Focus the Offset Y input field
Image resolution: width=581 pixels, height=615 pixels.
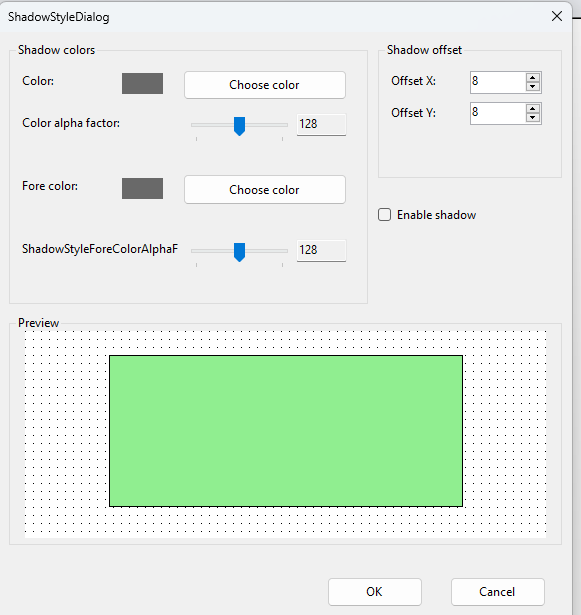tap(498, 114)
